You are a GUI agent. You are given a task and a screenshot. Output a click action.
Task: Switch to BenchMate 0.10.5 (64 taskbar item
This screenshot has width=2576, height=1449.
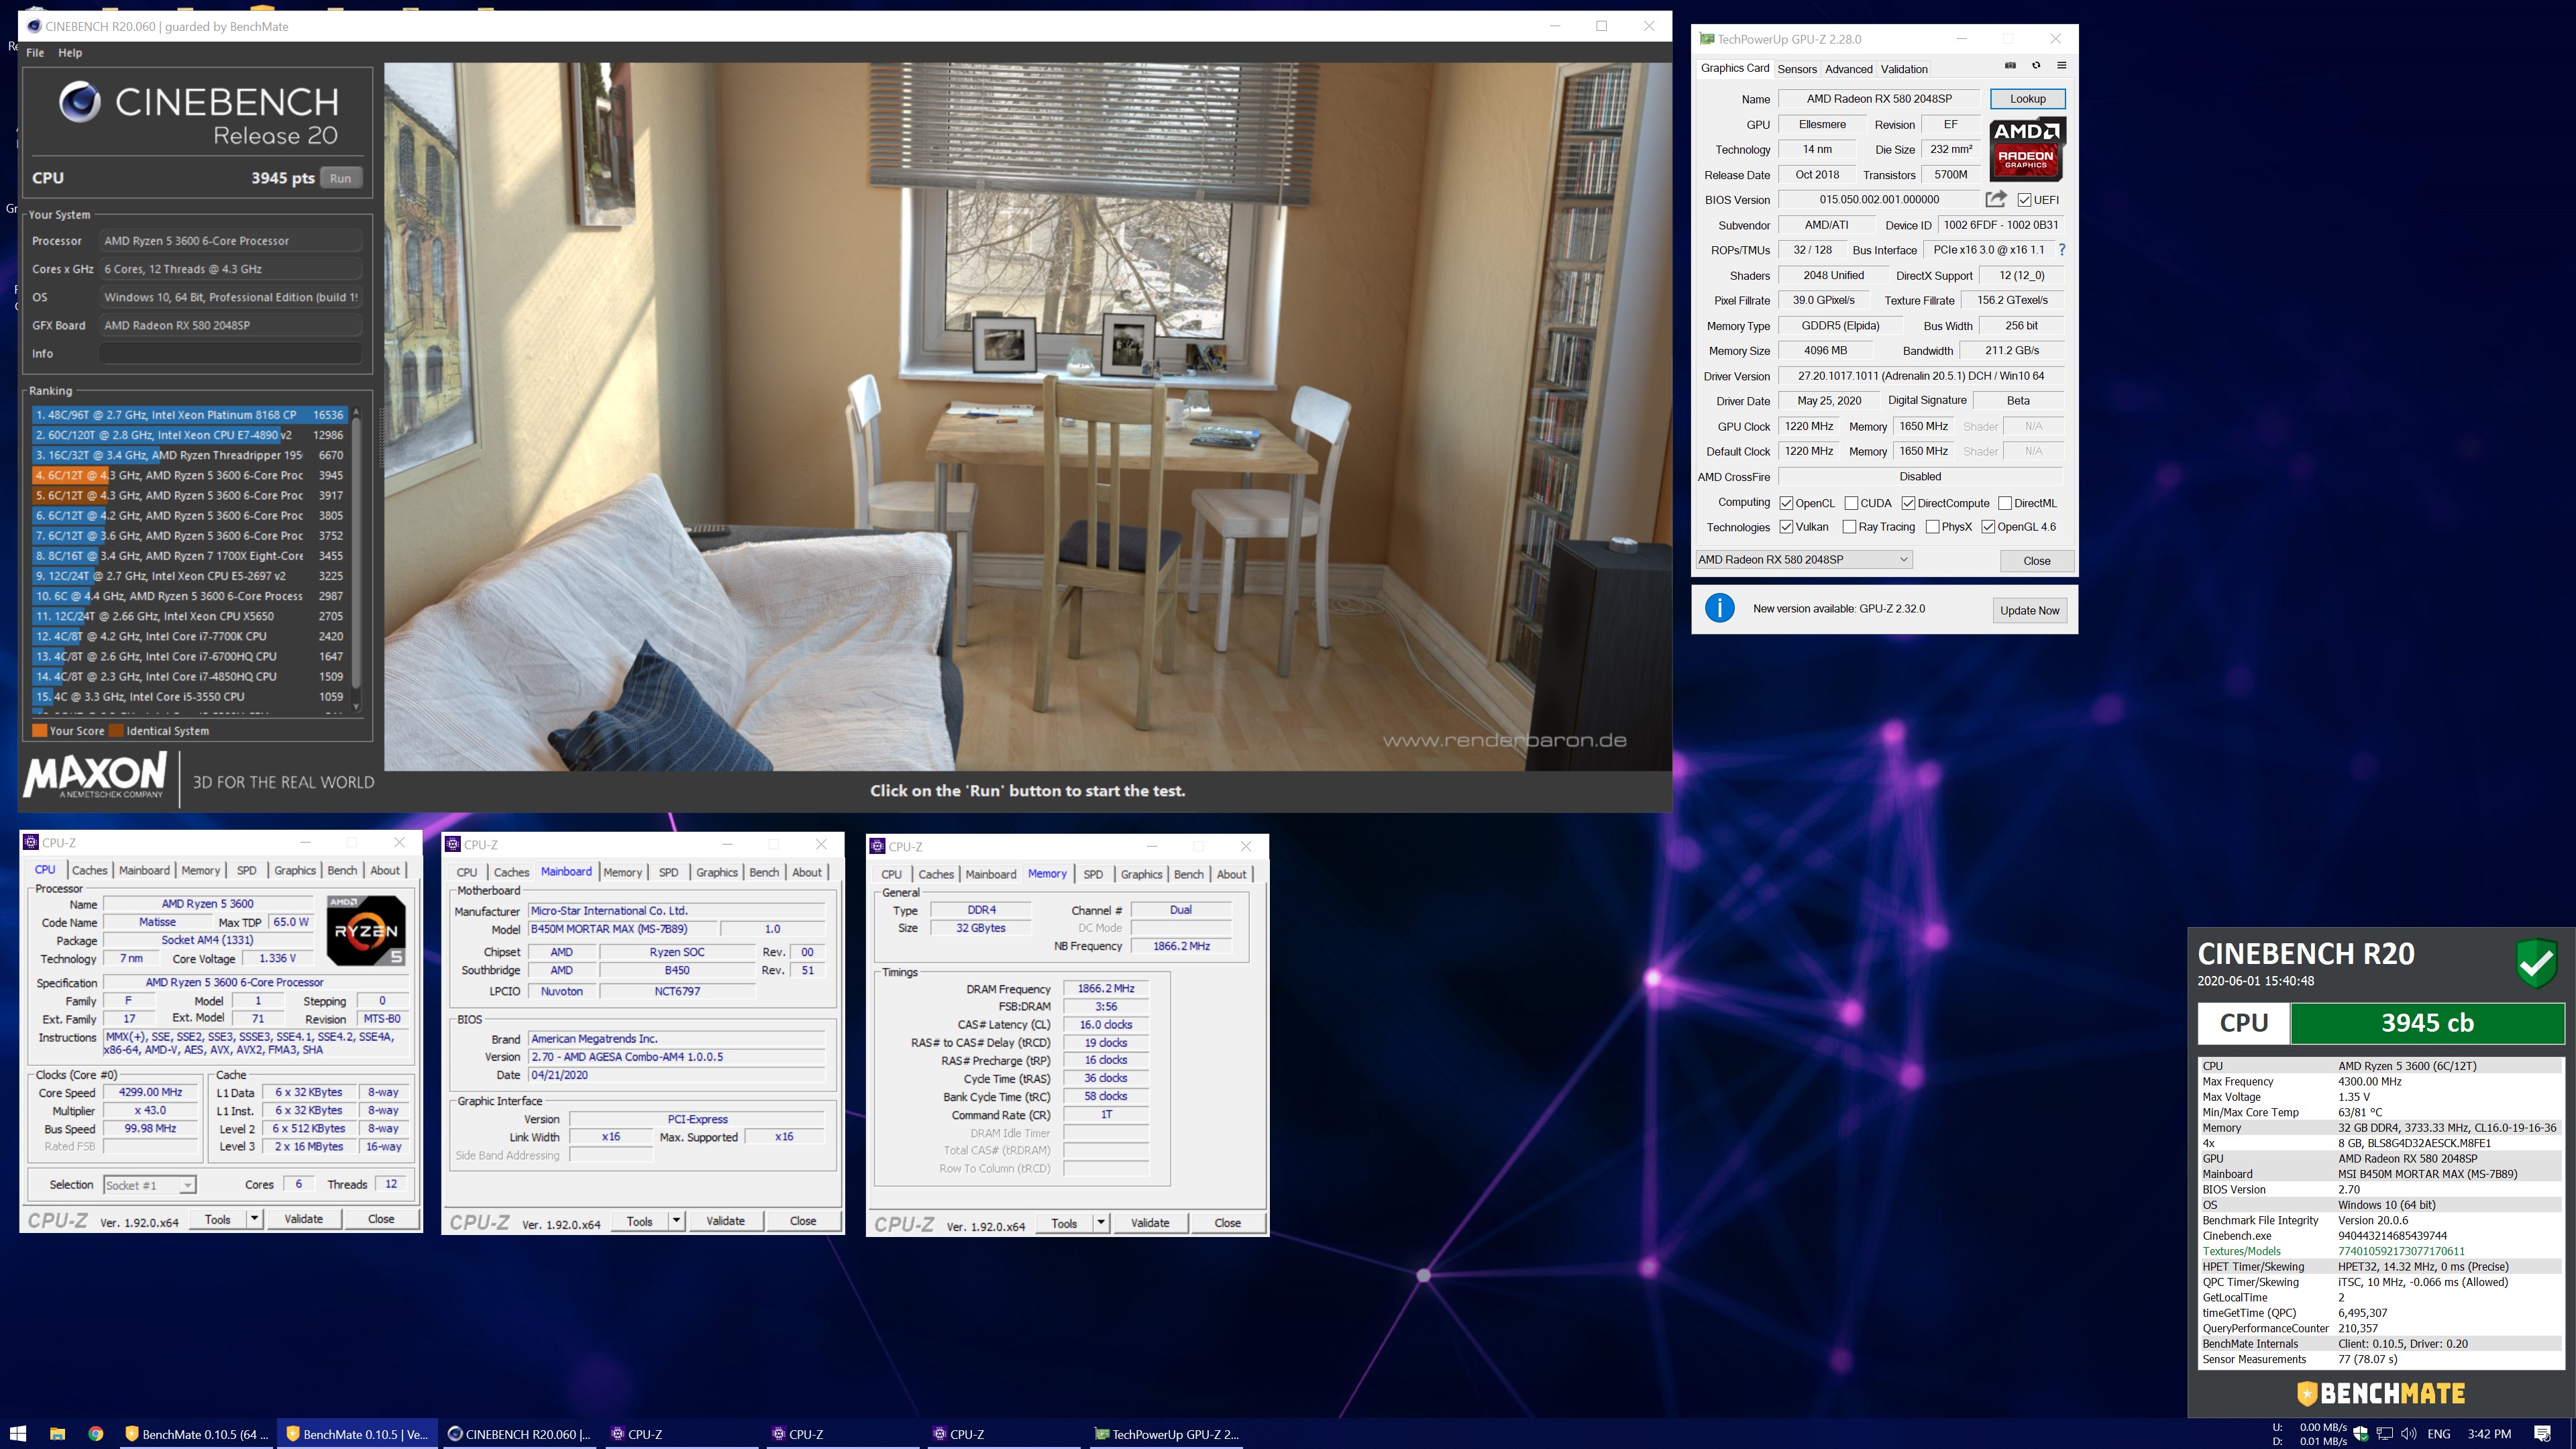pos(195,1433)
